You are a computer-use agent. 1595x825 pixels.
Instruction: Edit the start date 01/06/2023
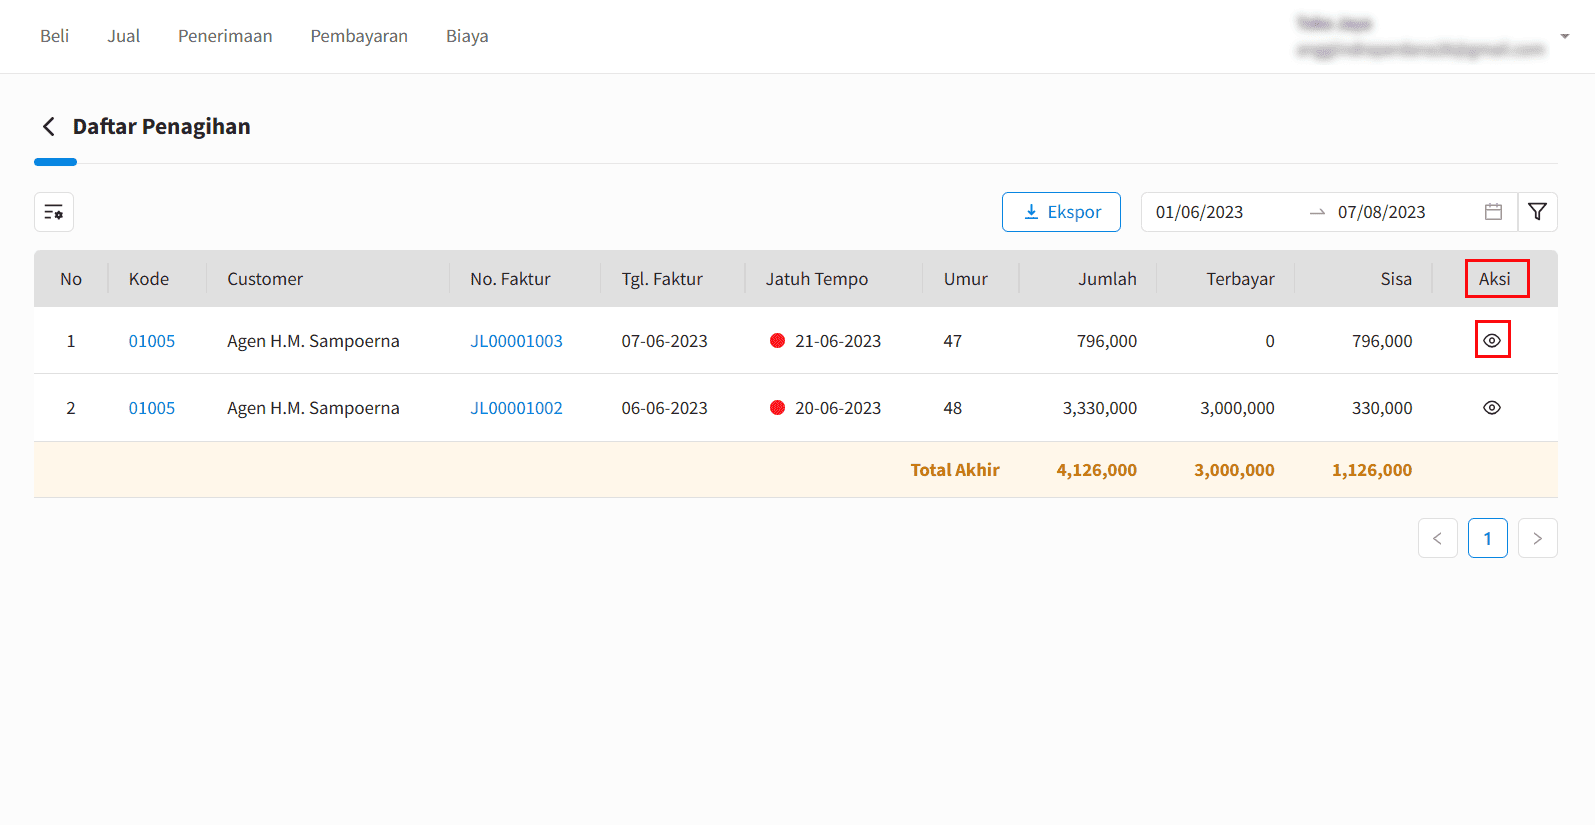[1199, 212]
